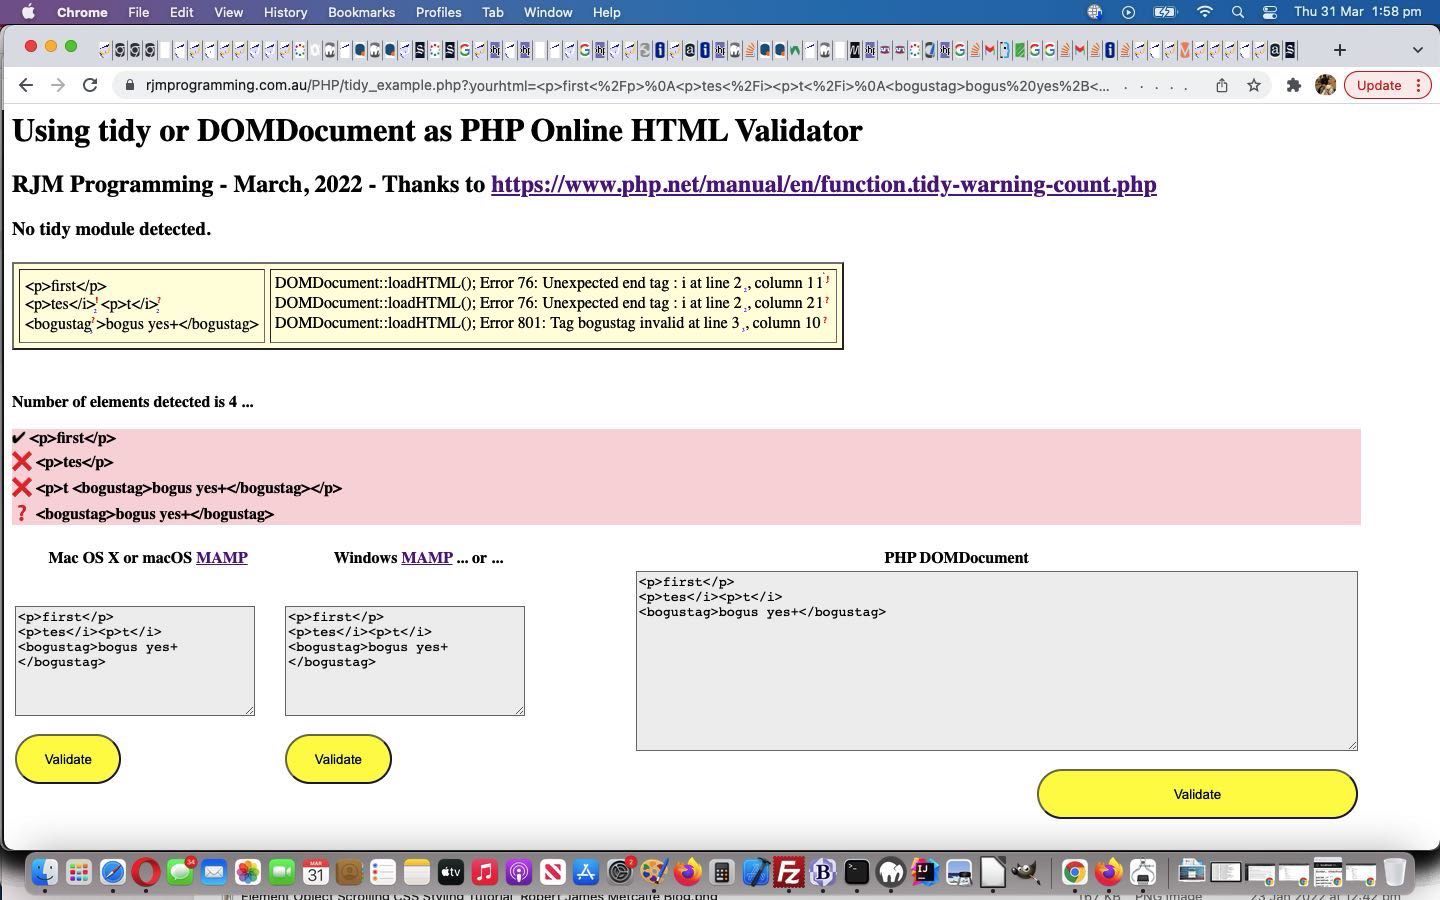Open the History menu in Chrome
Image resolution: width=1440 pixels, height=900 pixels.
[x=285, y=12]
